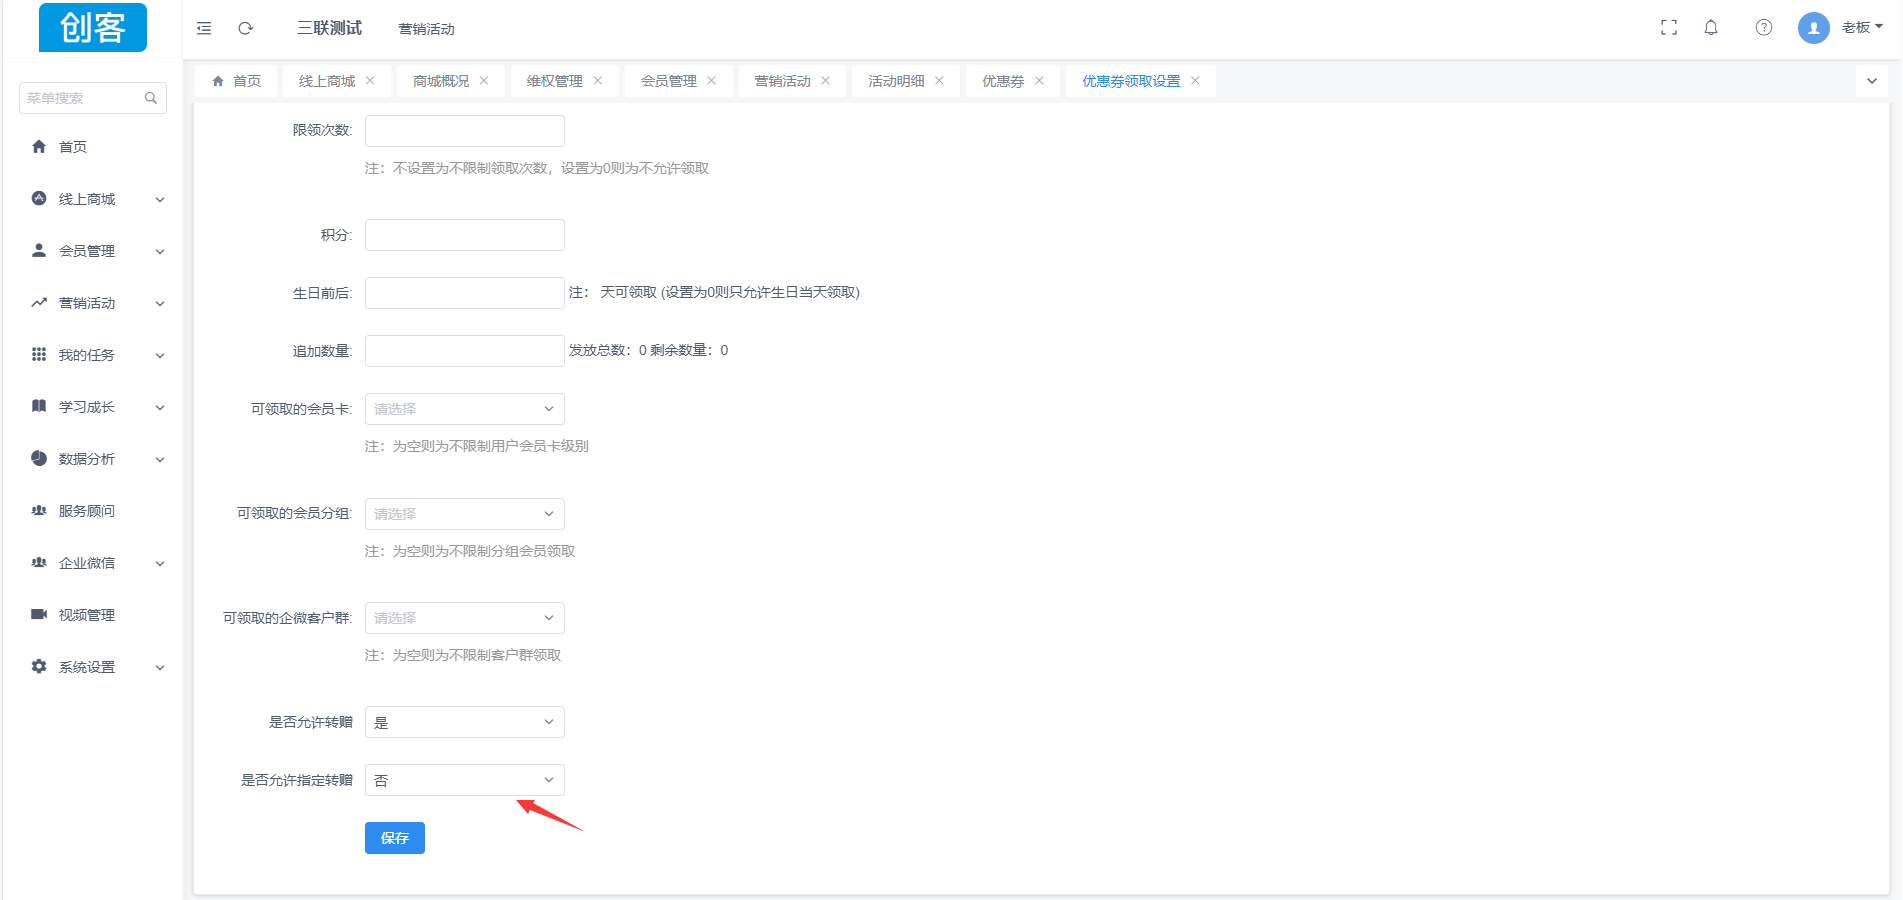Close the 优惠券领取设置 tab
This screenshot has height=900, width=1903.
point(1196,81)
